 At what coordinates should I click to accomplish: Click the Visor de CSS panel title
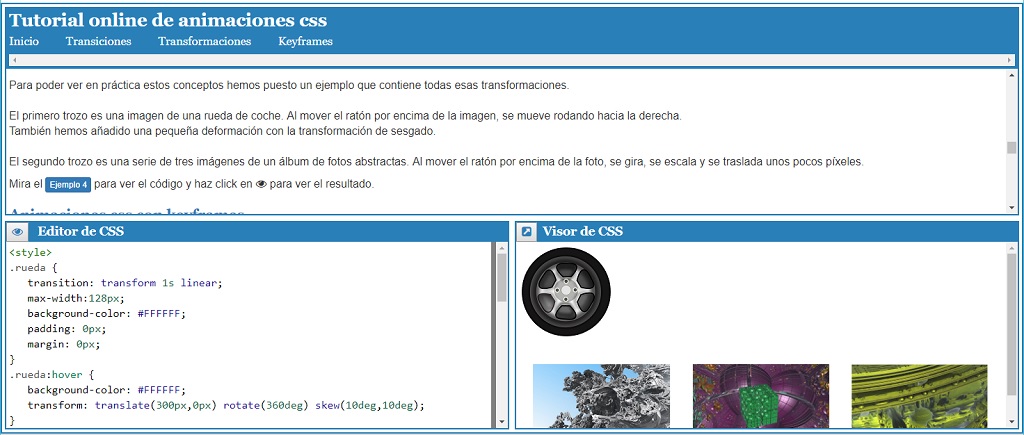(x=583, y=231)
